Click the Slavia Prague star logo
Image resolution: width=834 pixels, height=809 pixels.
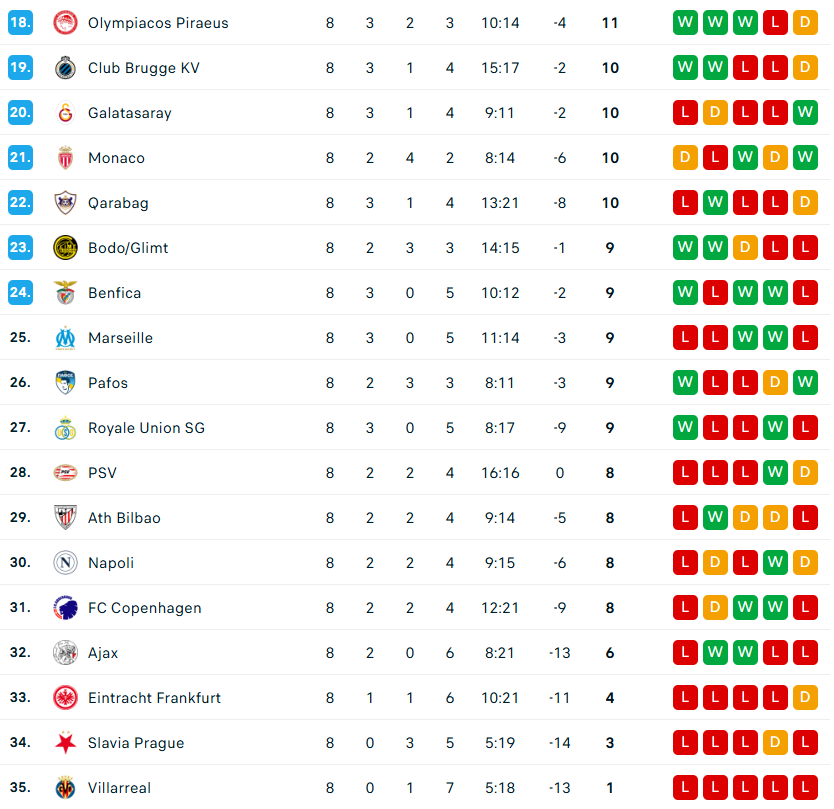tap(65, 743)
